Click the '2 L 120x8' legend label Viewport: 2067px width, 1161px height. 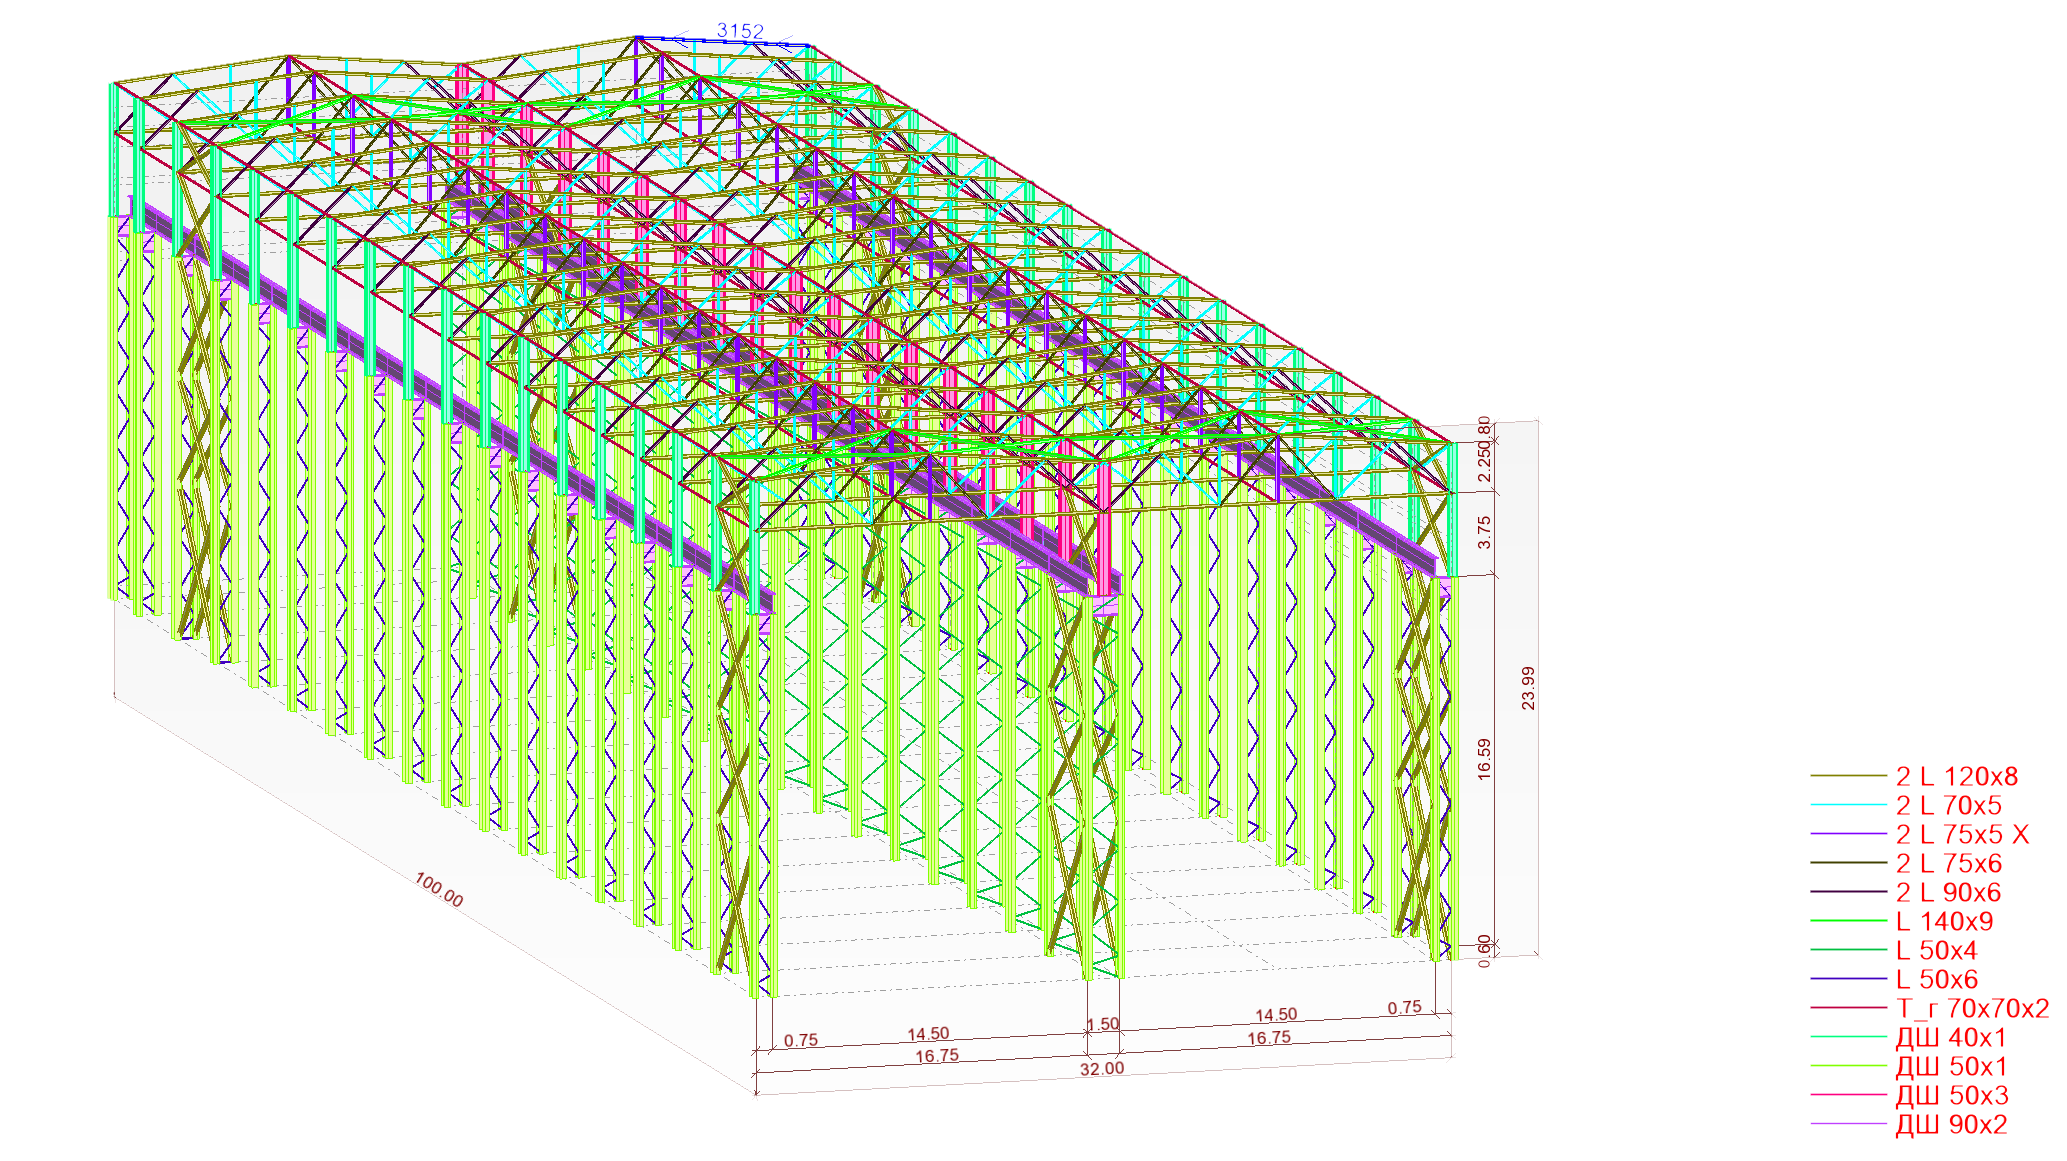pos(1956,776)
